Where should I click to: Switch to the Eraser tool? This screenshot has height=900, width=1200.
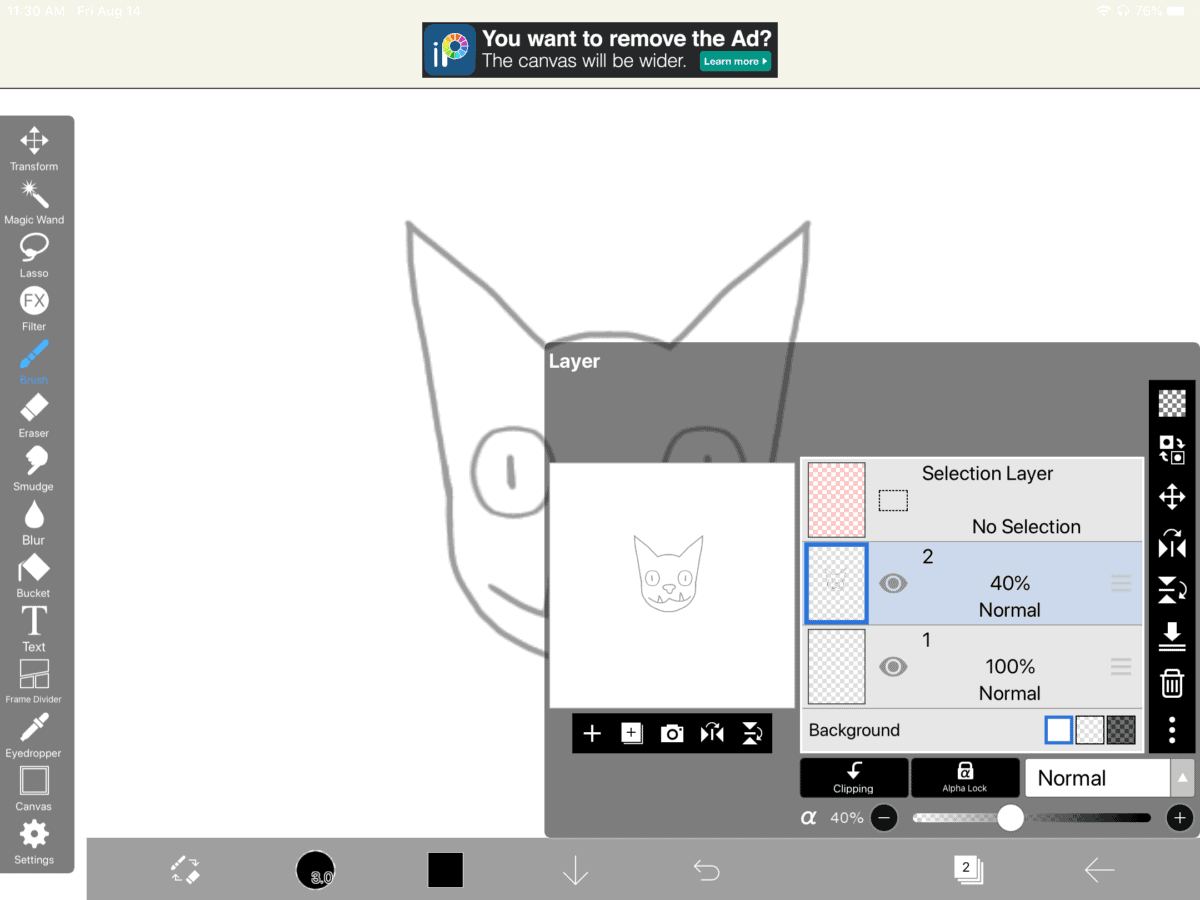[x=33, y=407]
